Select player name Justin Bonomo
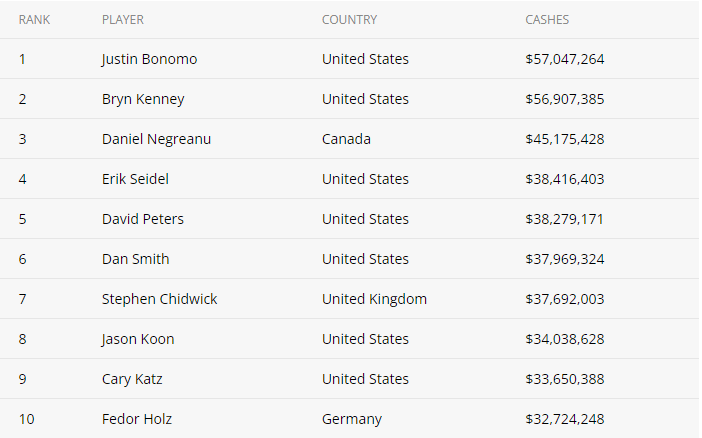Screen dimensions: 702x438 click(x=149, y=59)
